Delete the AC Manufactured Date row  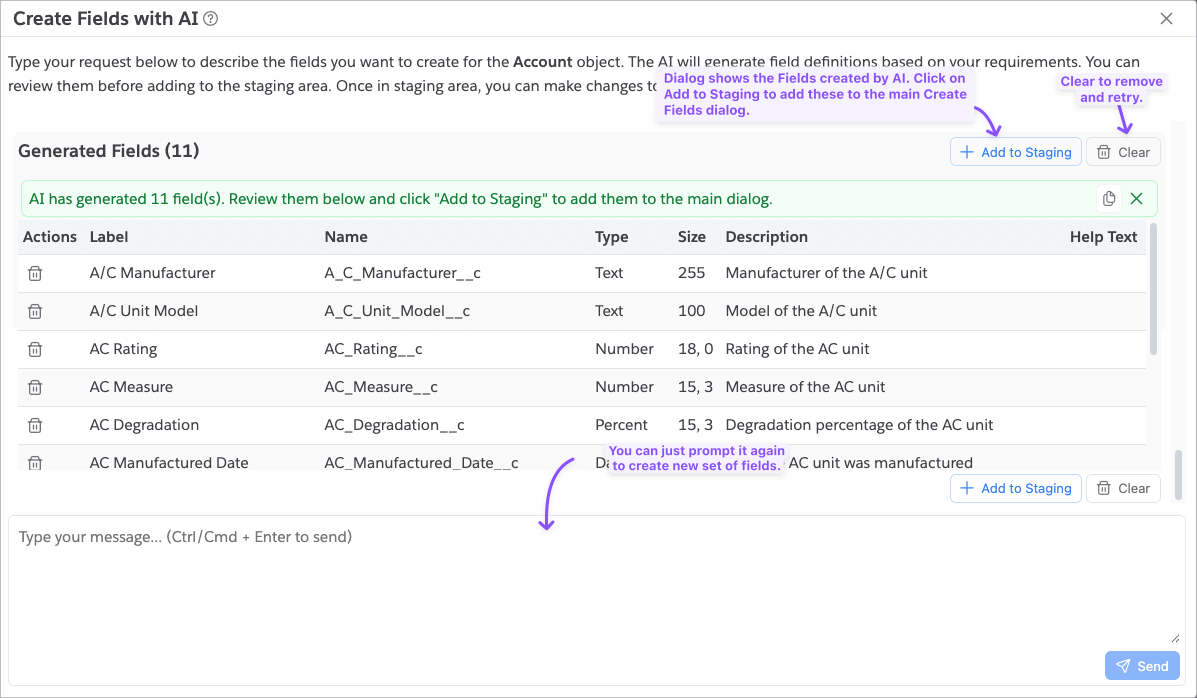(x=35, y=462)
